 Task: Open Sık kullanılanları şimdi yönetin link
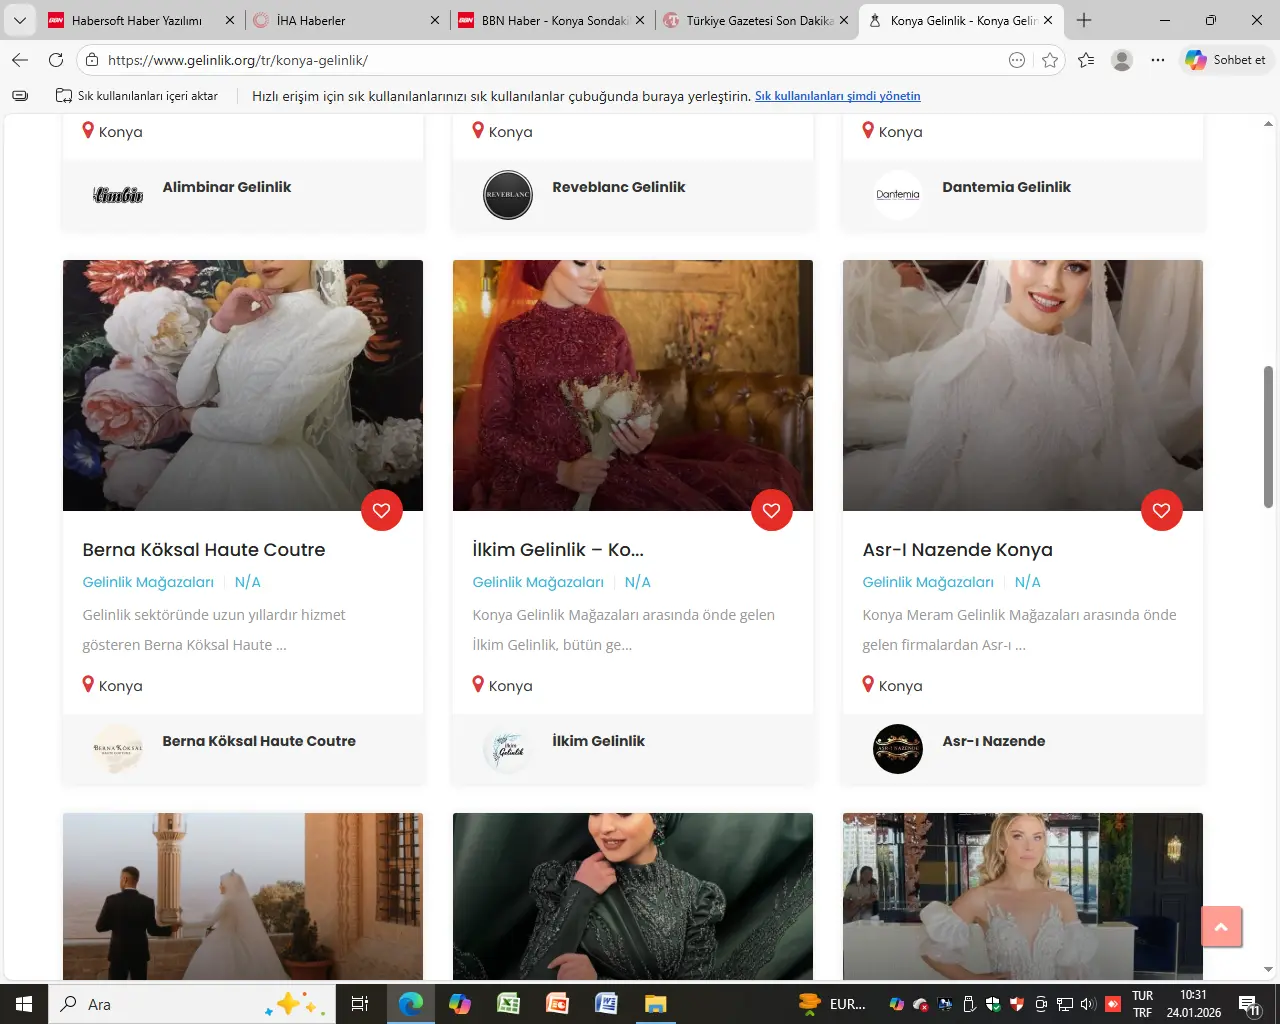[x=837, y=96]
